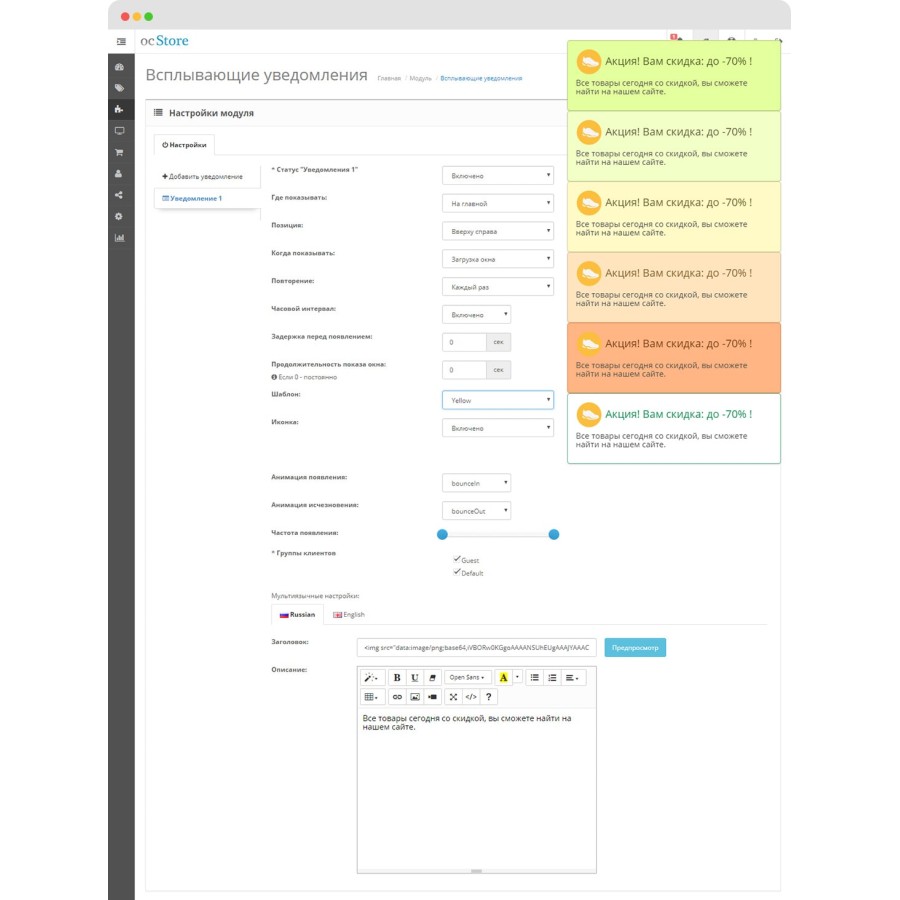Click the Задержка перед появлением input
900x900 pixels.
pos(464,342)
